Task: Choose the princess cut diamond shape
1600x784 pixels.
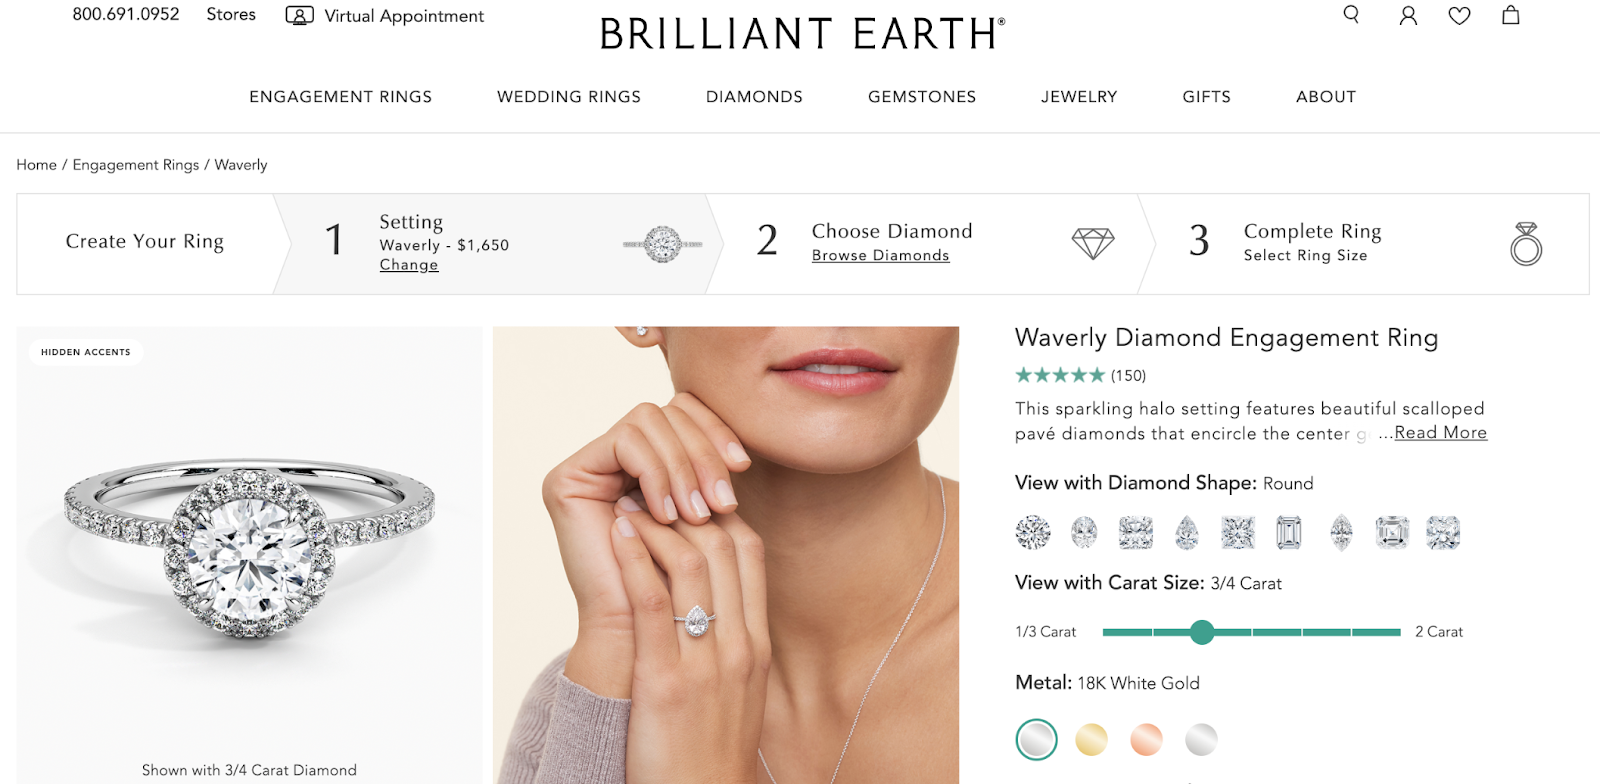Action: (x=1238, y=533)
